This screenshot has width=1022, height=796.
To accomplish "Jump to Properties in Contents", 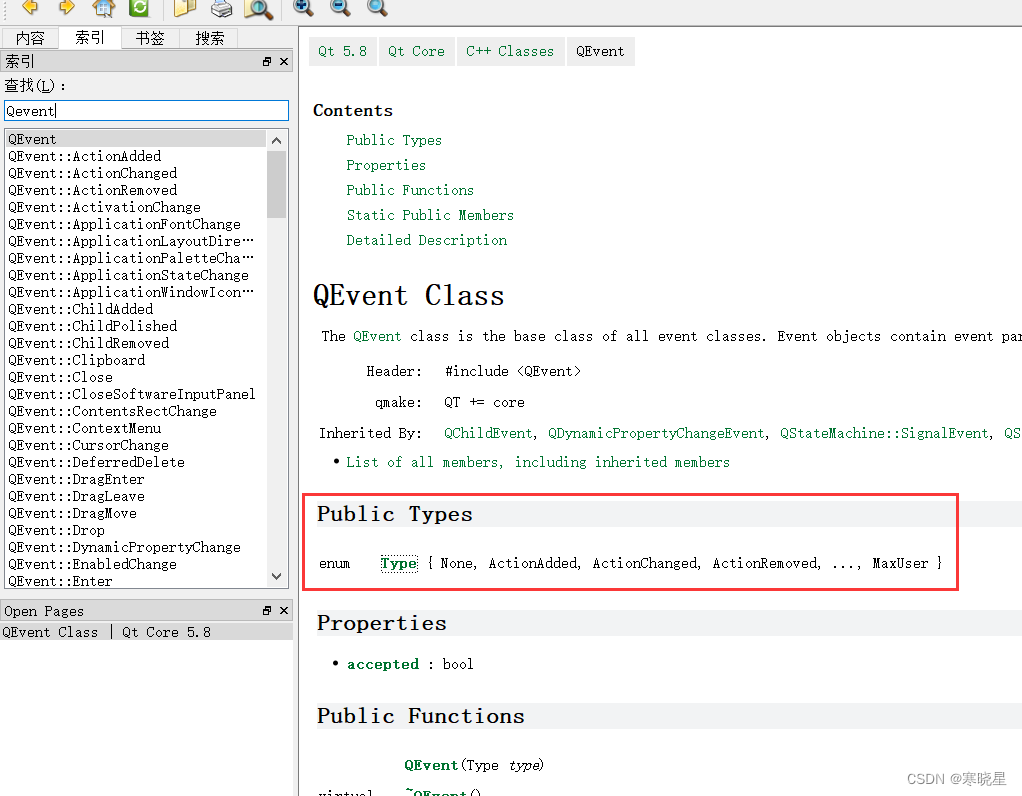I will 386,165.
